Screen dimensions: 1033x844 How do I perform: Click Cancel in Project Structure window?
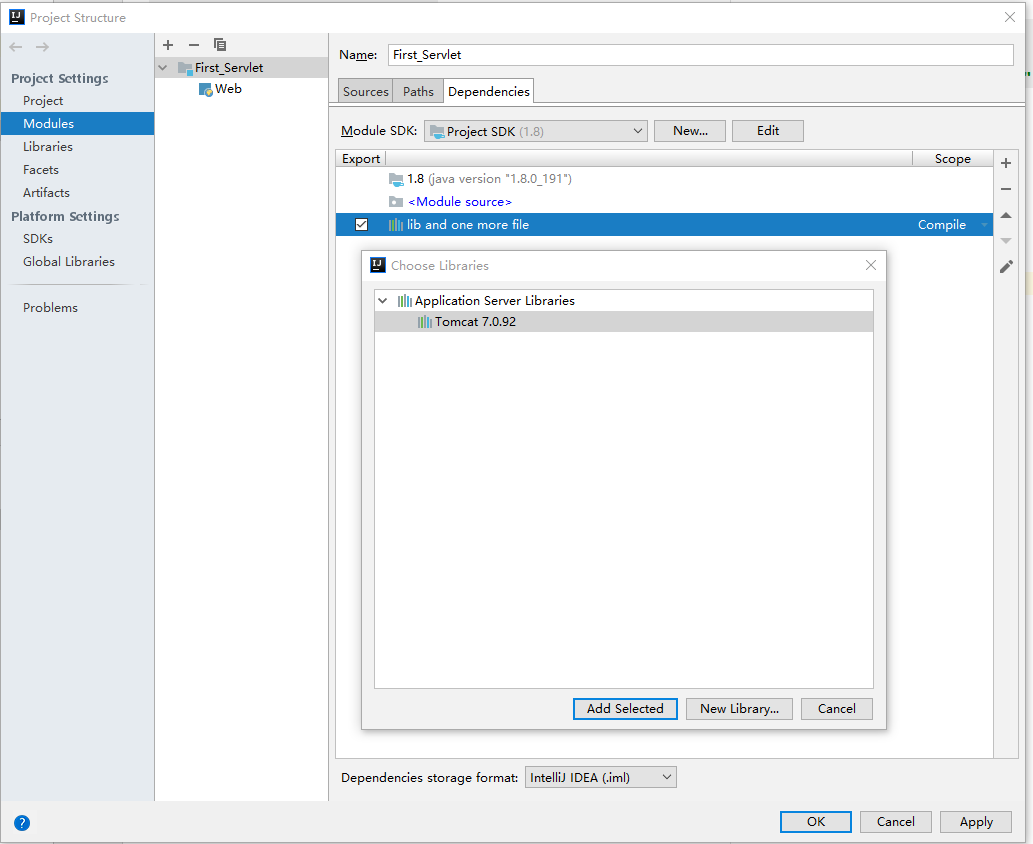895,822
